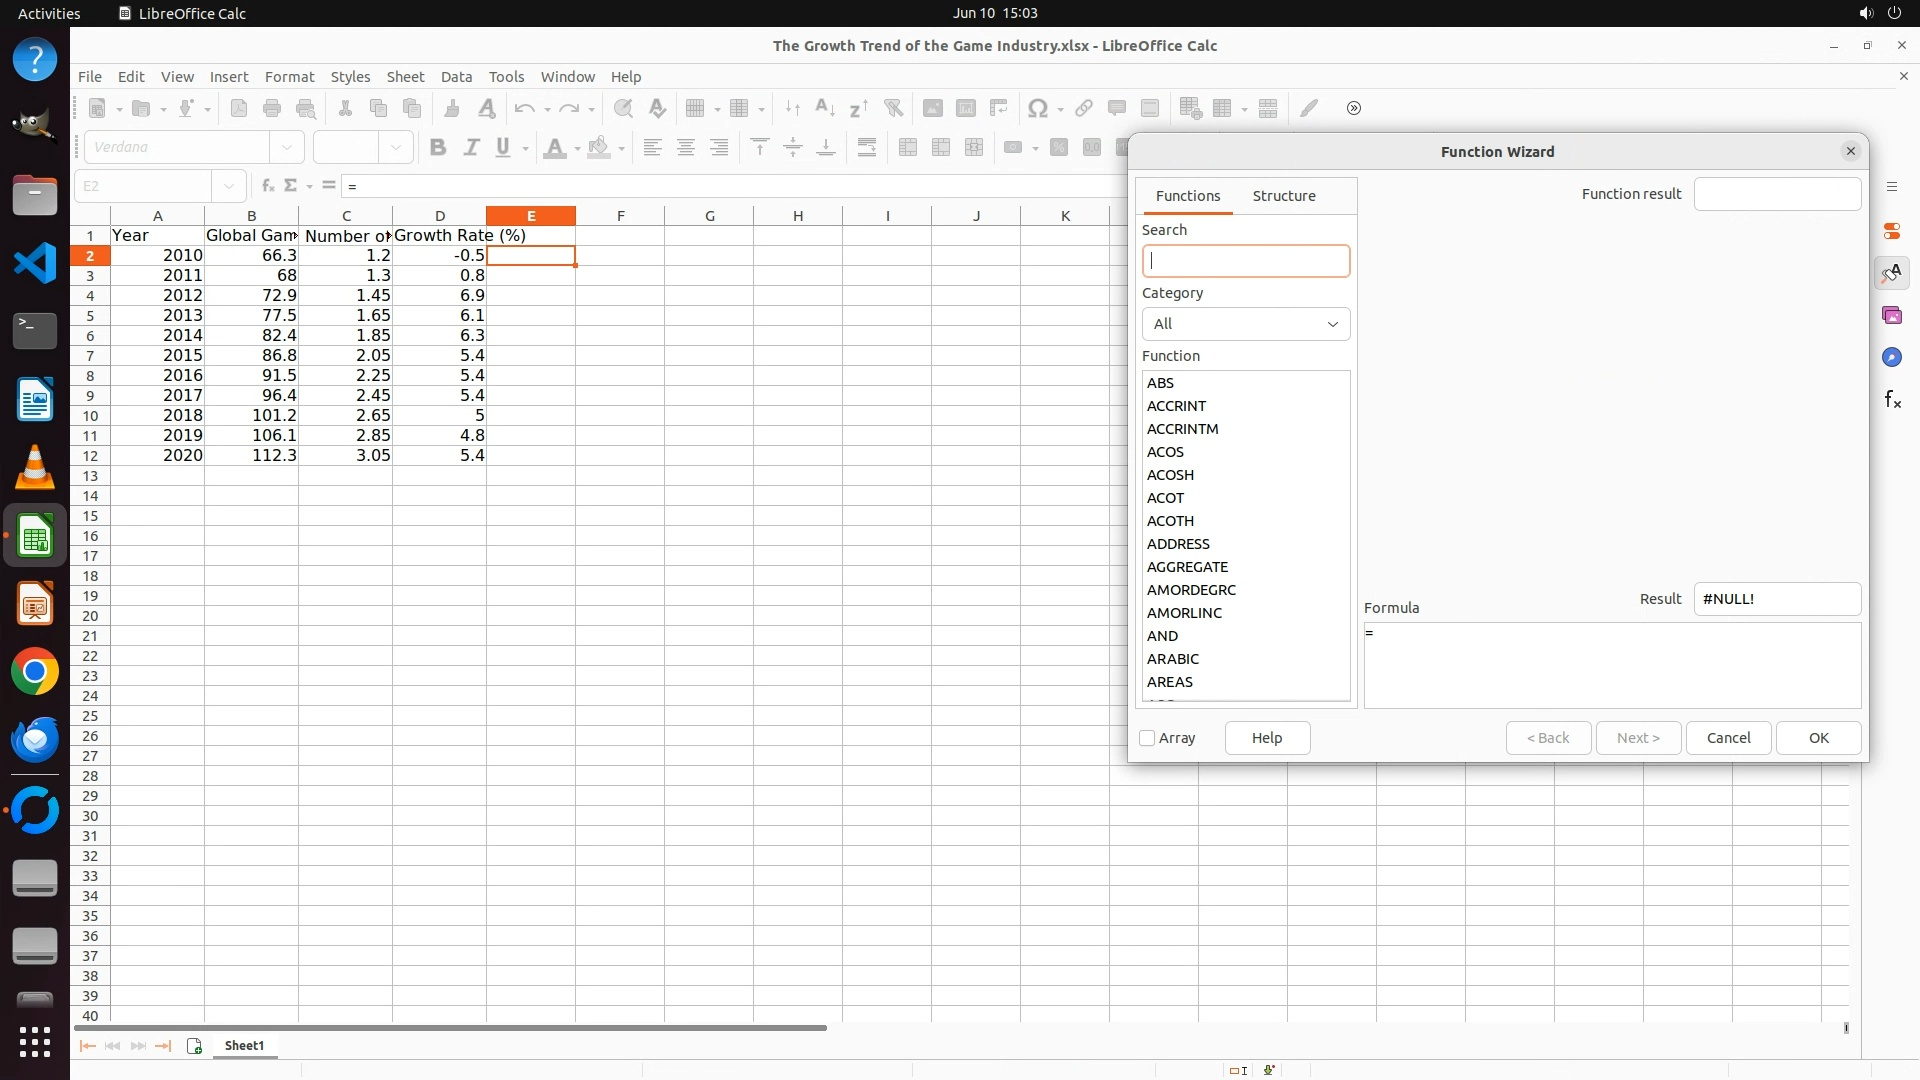The width and height of the screenshot is (1920, 1080).
Task: Open the sidebar Gallery icon
Action: pos(1892,316)
